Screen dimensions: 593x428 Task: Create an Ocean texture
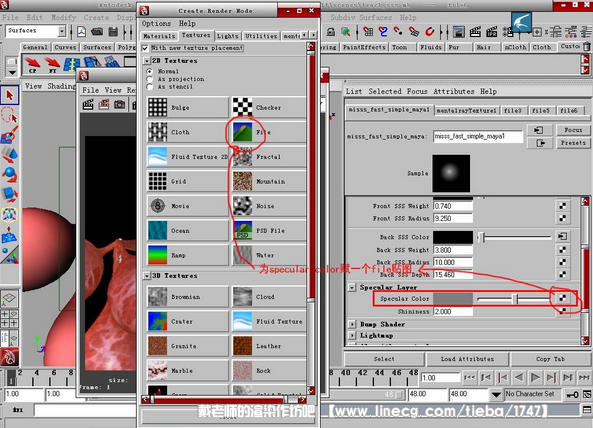pos(188,231)
